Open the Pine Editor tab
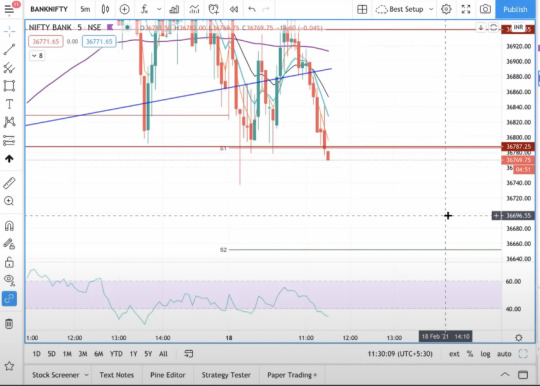Viewport: 540px width, 386px height. (x=167, y=375)
